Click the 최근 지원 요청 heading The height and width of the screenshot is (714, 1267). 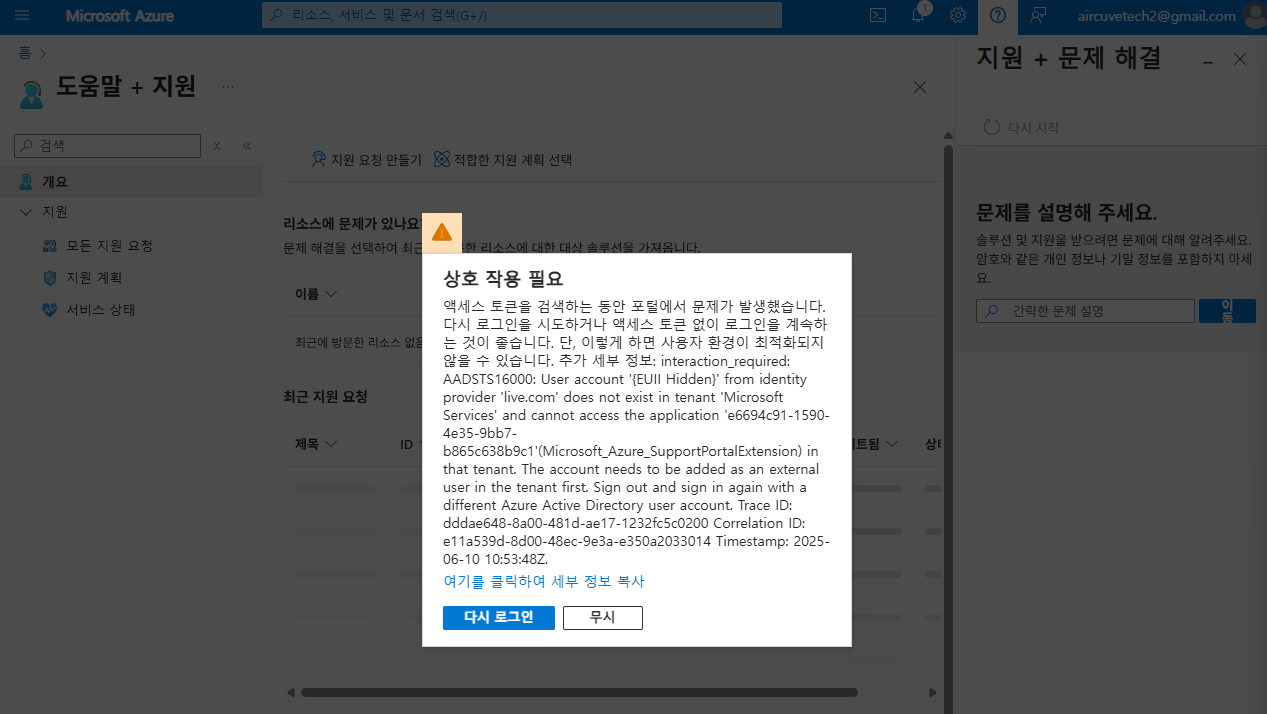coord(325,397)
